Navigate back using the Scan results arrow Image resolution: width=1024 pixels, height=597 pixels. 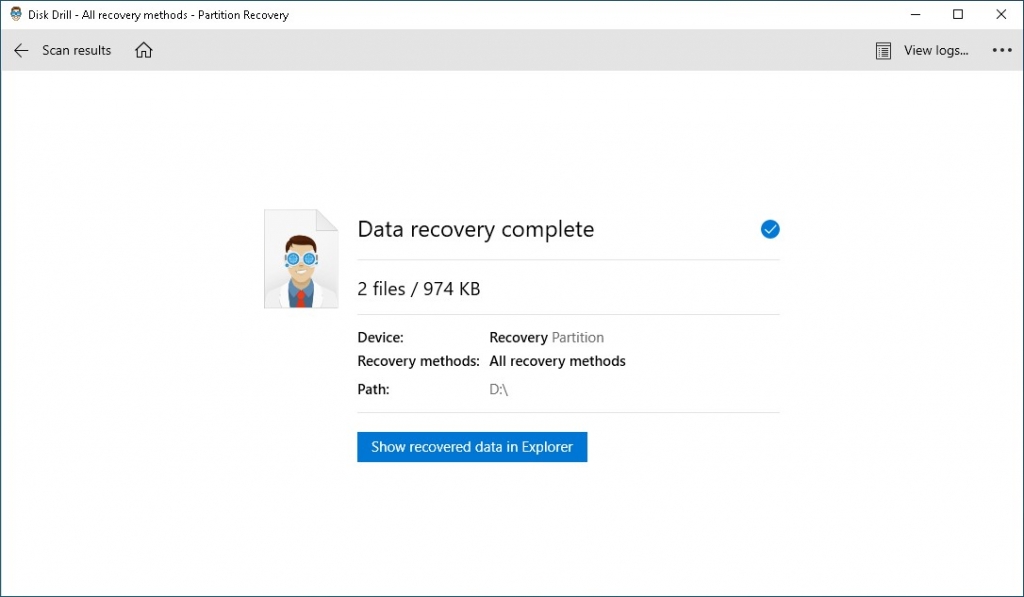pos(21,50)
